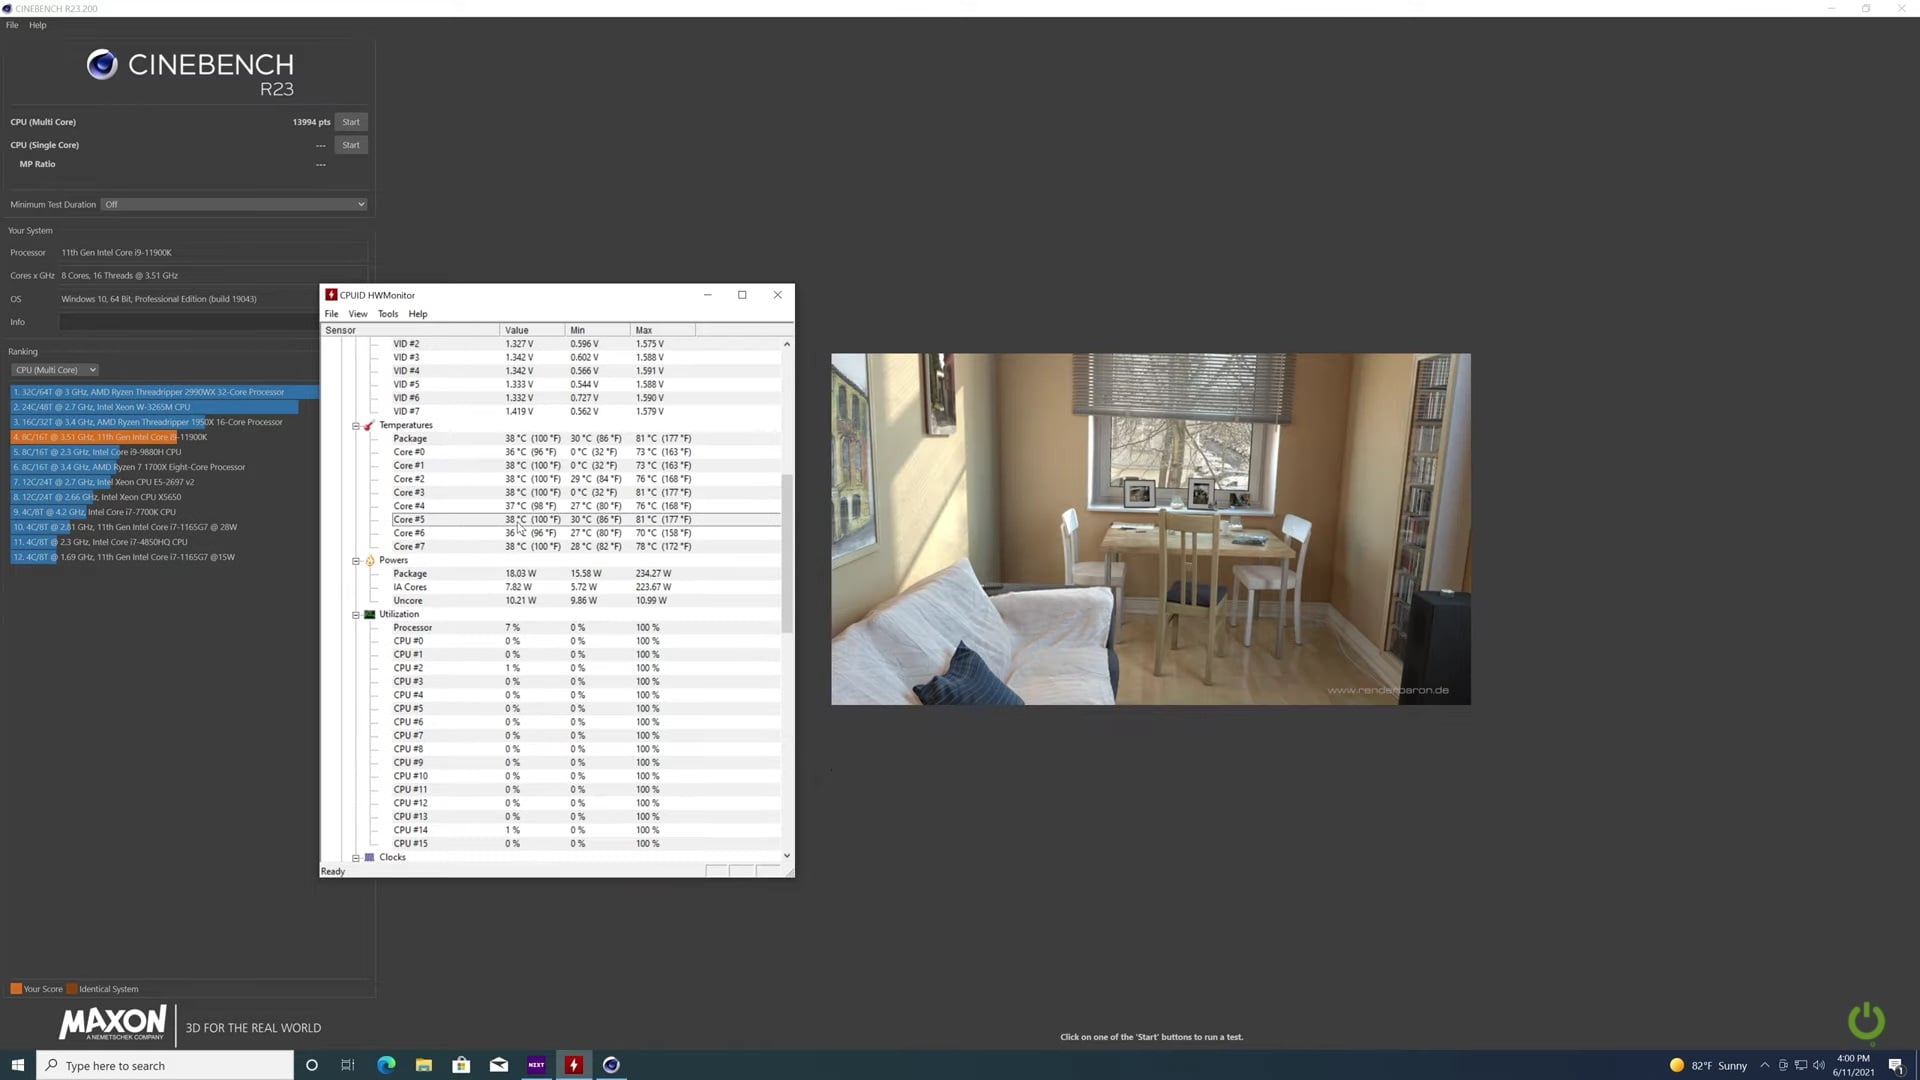This screenshot has width=1920, height=1080.
Task: Click the HWMonitor vertical scrollbar down arrow
Action: [x=787, y=856]
